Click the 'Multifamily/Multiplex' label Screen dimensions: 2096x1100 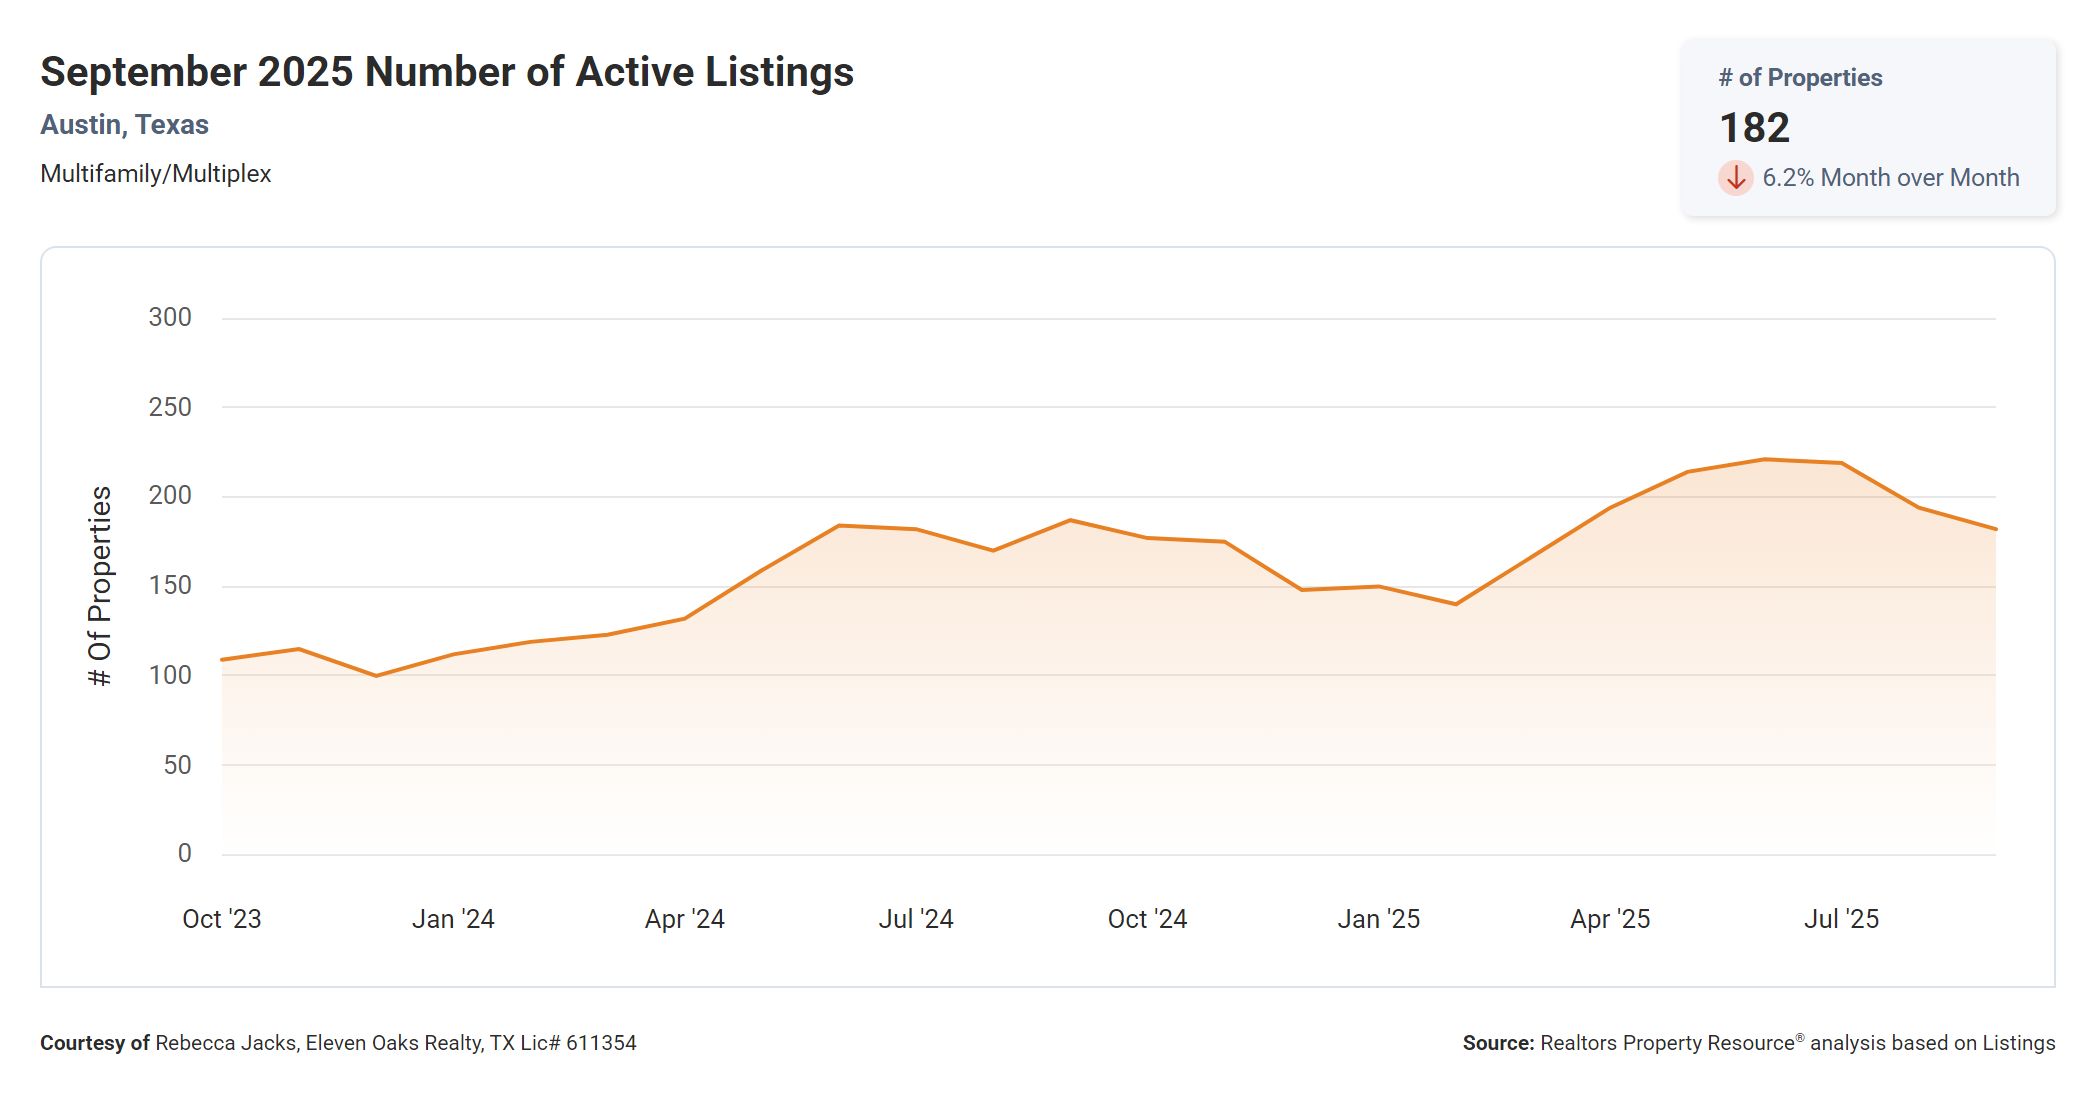click(155, 174)
